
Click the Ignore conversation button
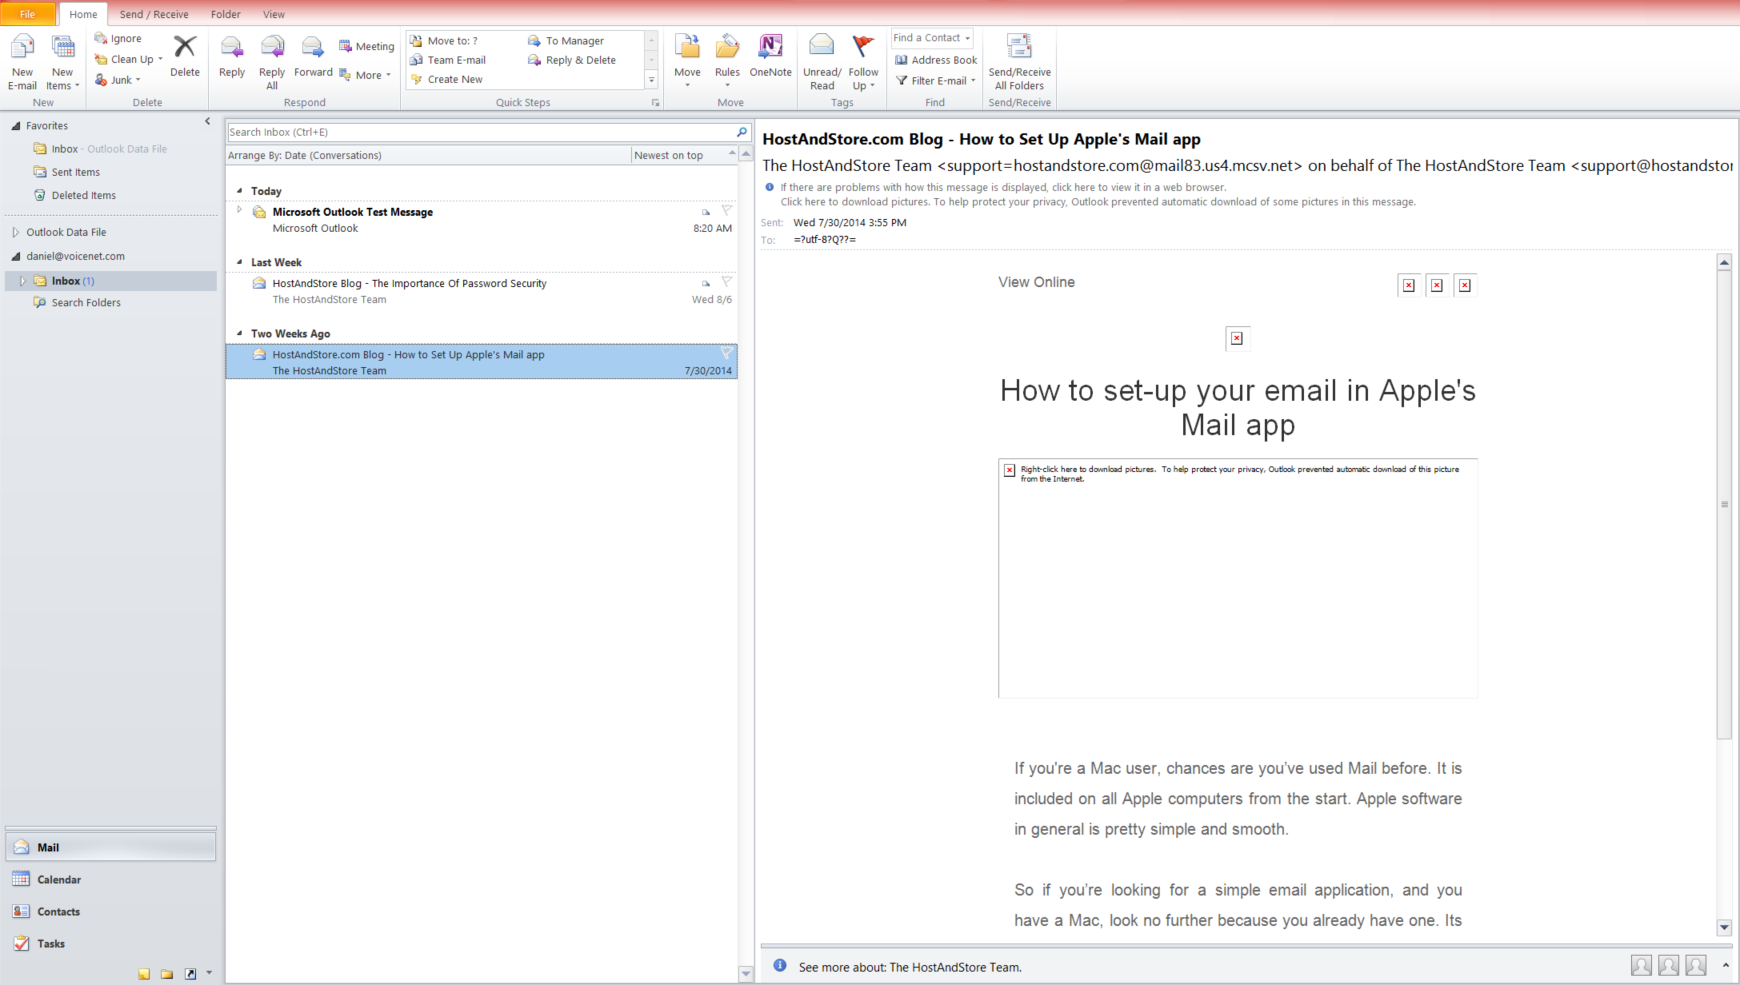[x=118, y=38]
